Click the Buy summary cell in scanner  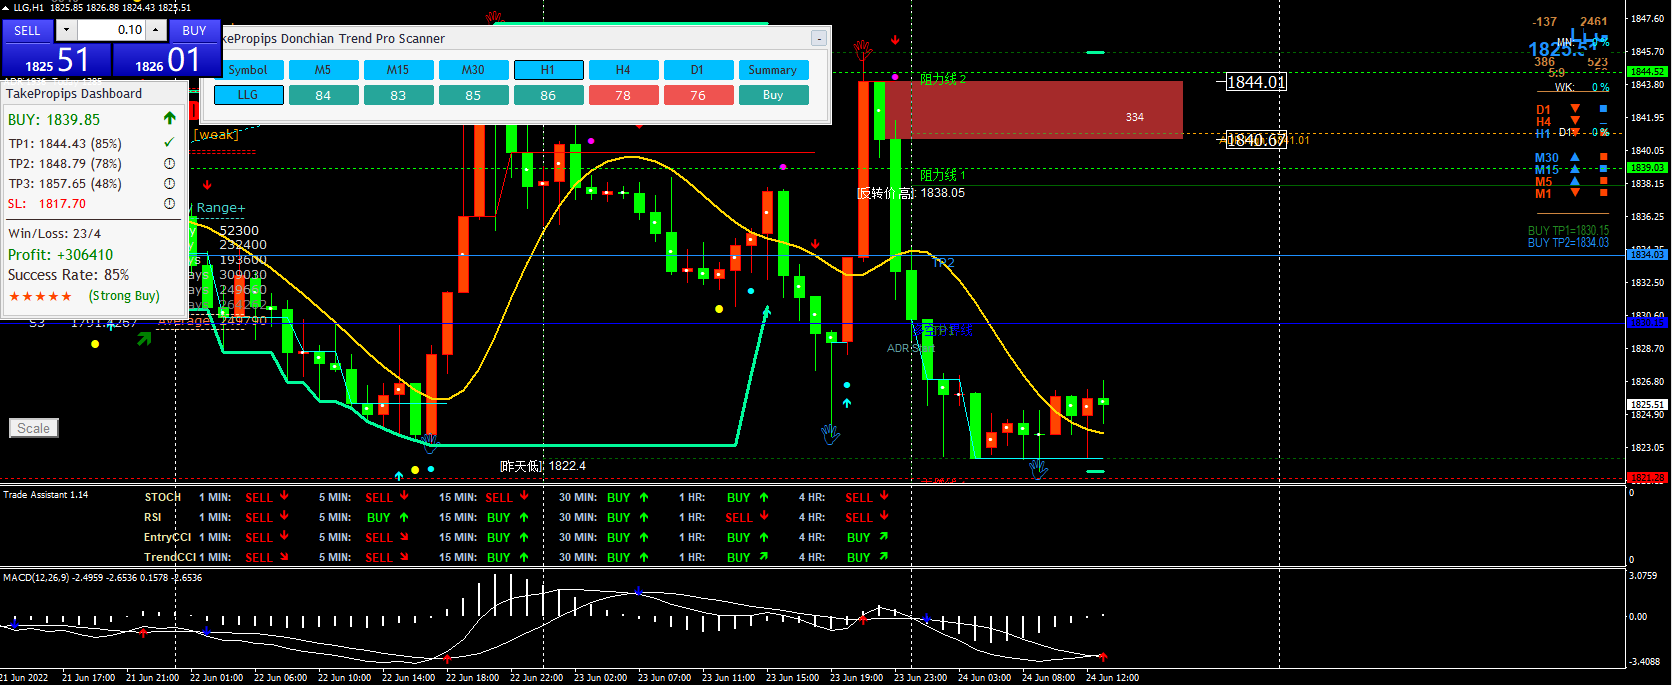click(773, 95)
